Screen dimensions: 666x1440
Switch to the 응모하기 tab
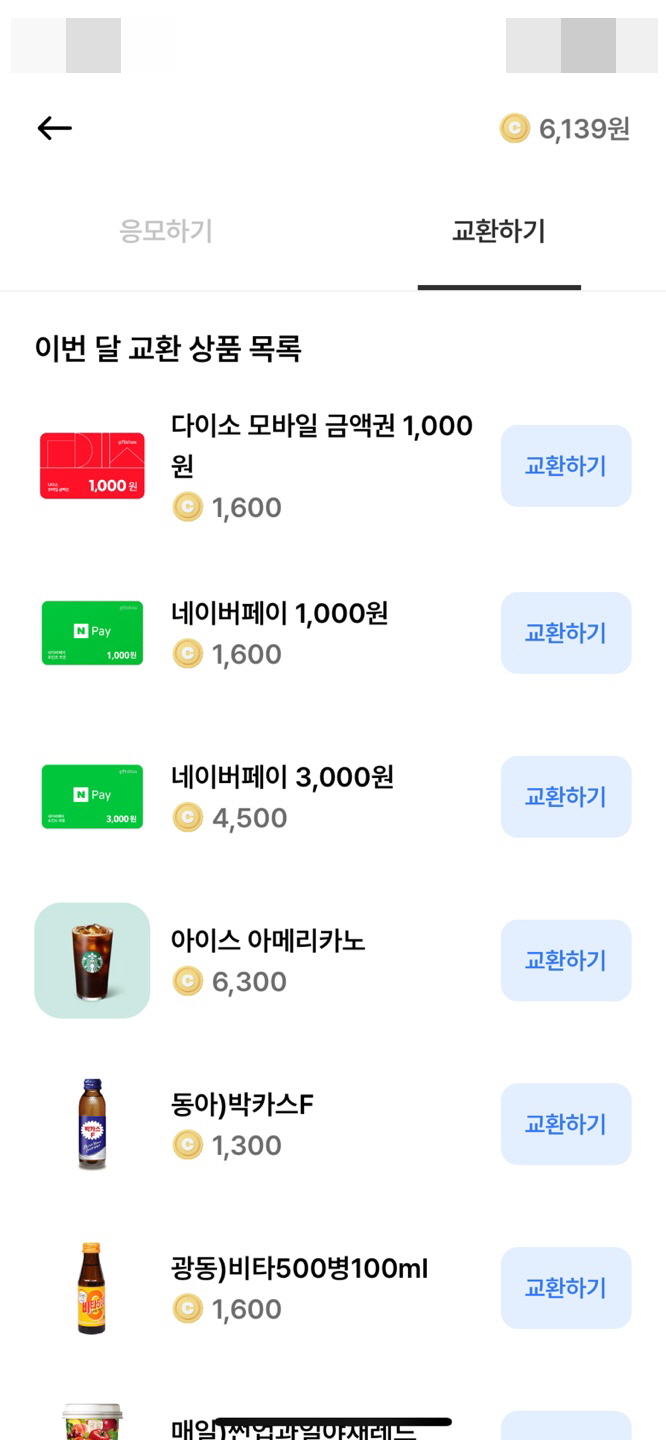coord(165,228)
